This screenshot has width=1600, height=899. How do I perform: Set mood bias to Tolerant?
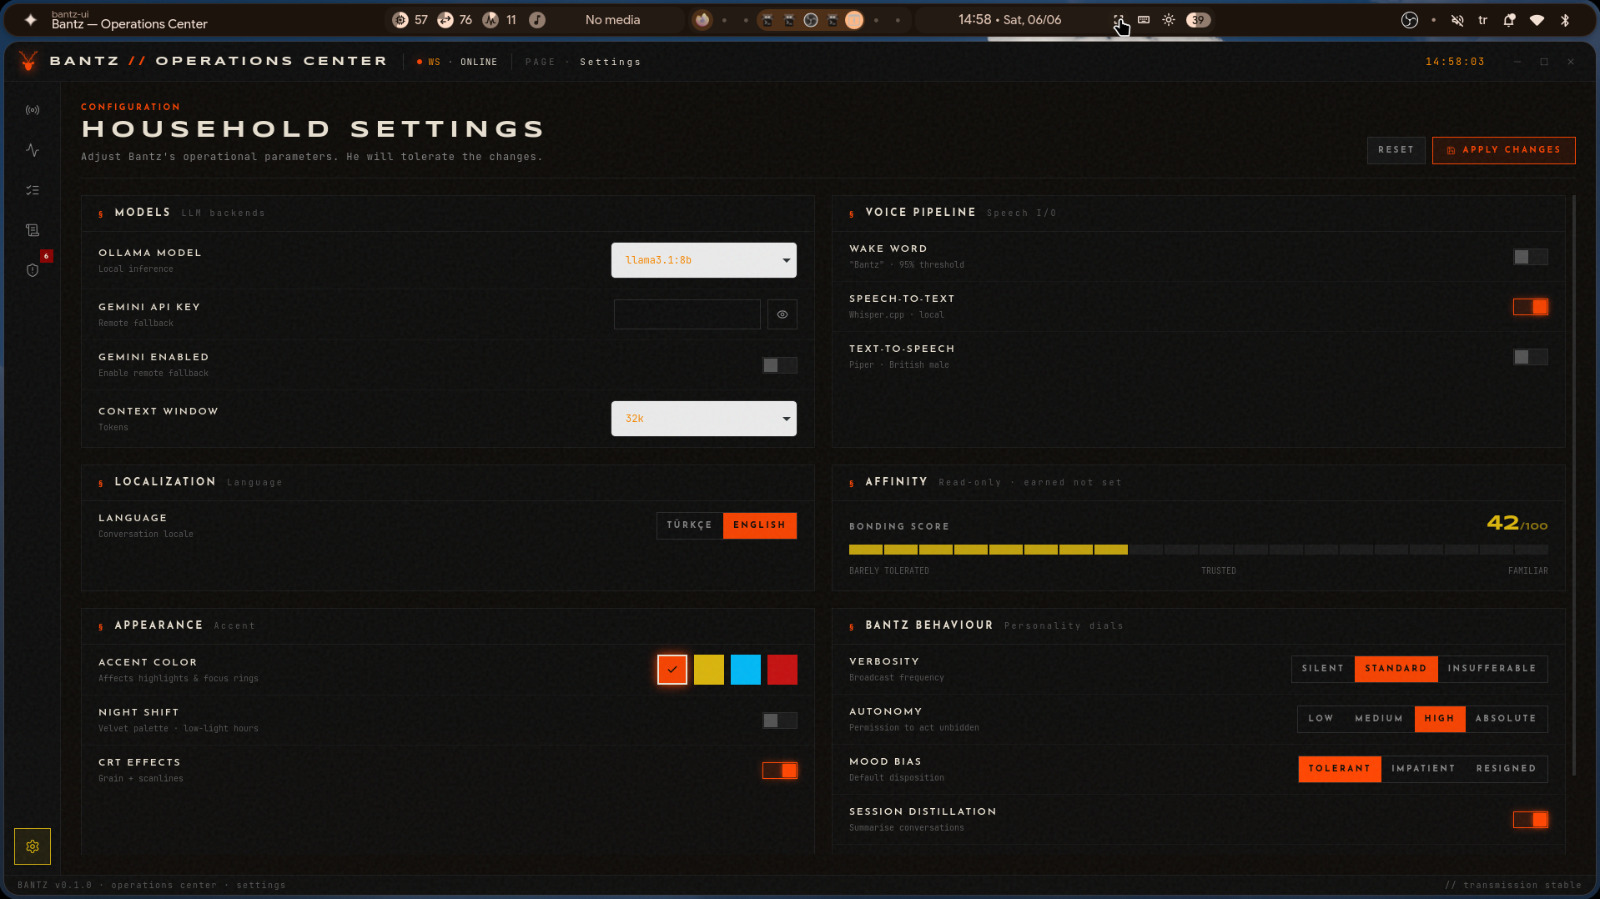pyautogui.click(x=1340, y=768)
